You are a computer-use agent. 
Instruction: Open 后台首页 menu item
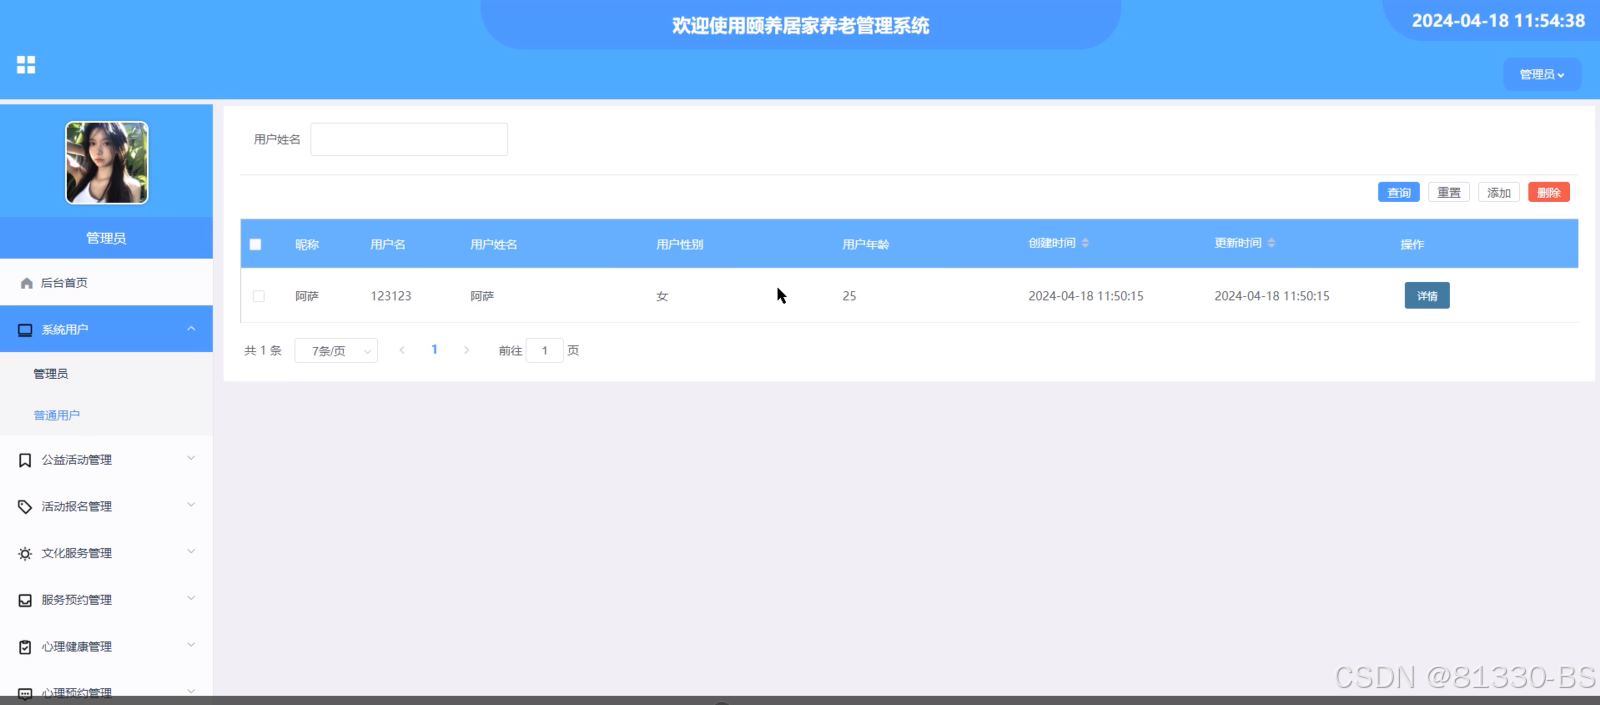(106, 283)
